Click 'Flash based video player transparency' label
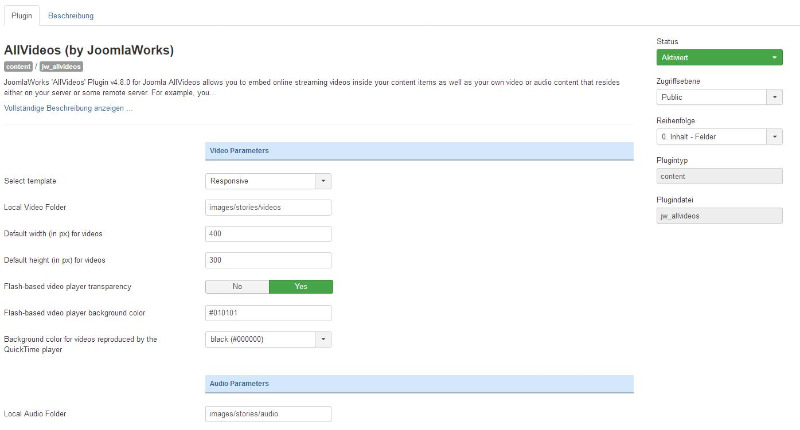Viewport: 800px width, 430px height. [x=67, y=287]
